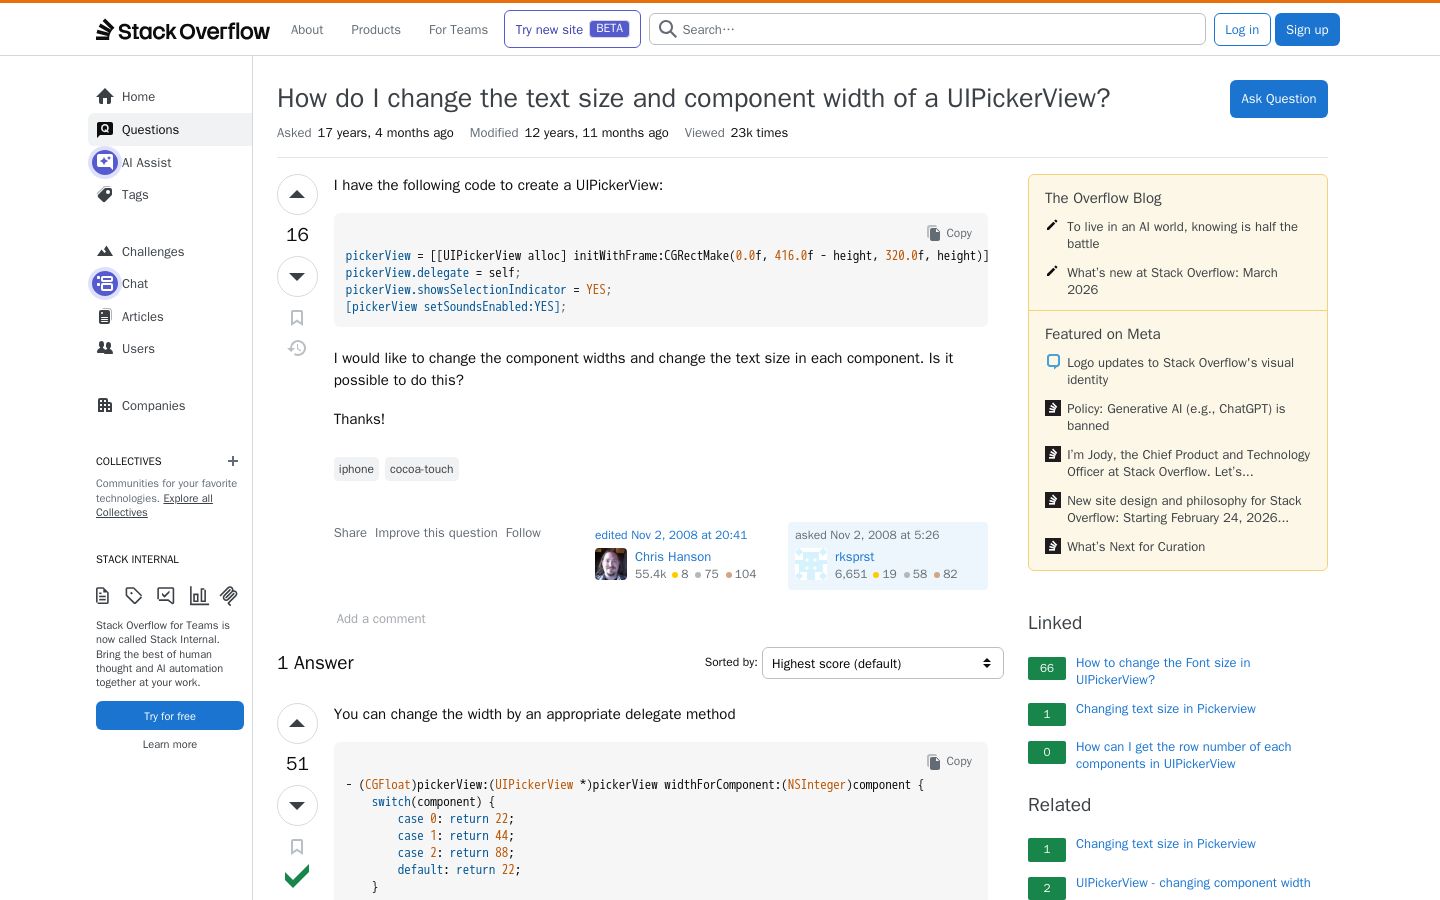Show the question activity history icon

point(297,348)
